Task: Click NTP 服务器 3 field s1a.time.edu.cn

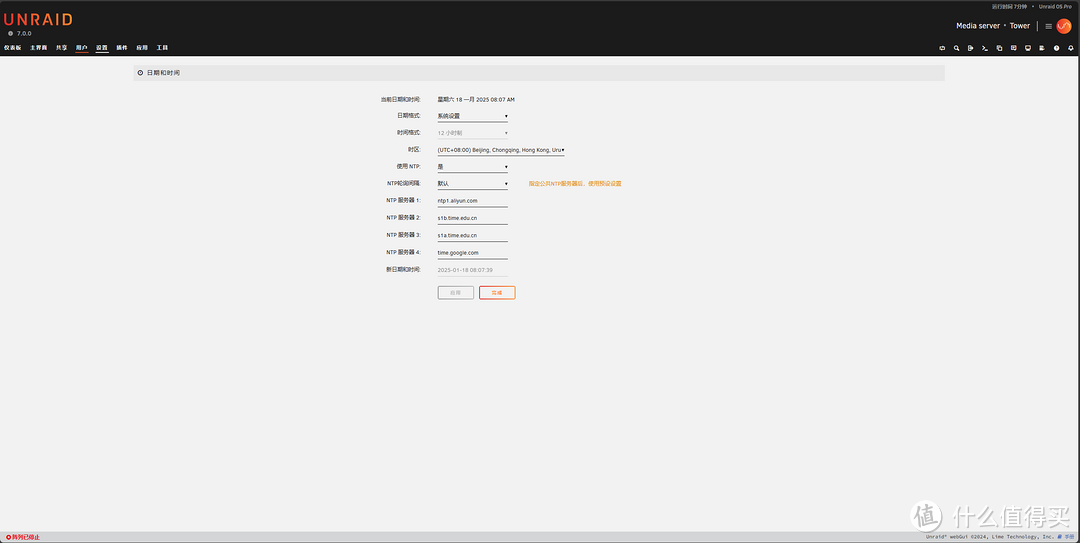Action: pyautogui.click(x=472, y=235)
